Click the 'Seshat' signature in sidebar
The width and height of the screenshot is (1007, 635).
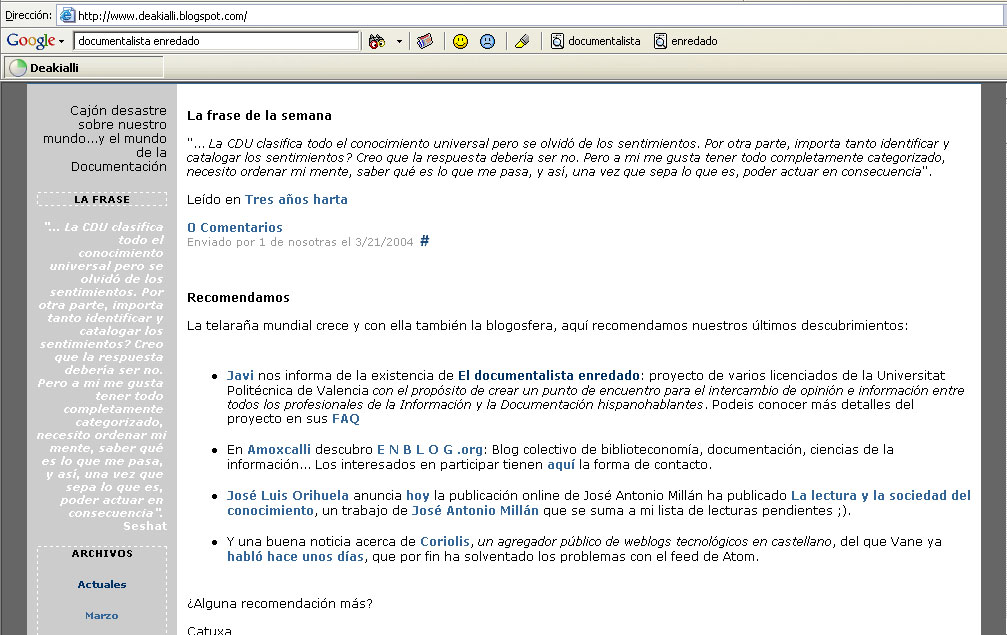point(145,526)
